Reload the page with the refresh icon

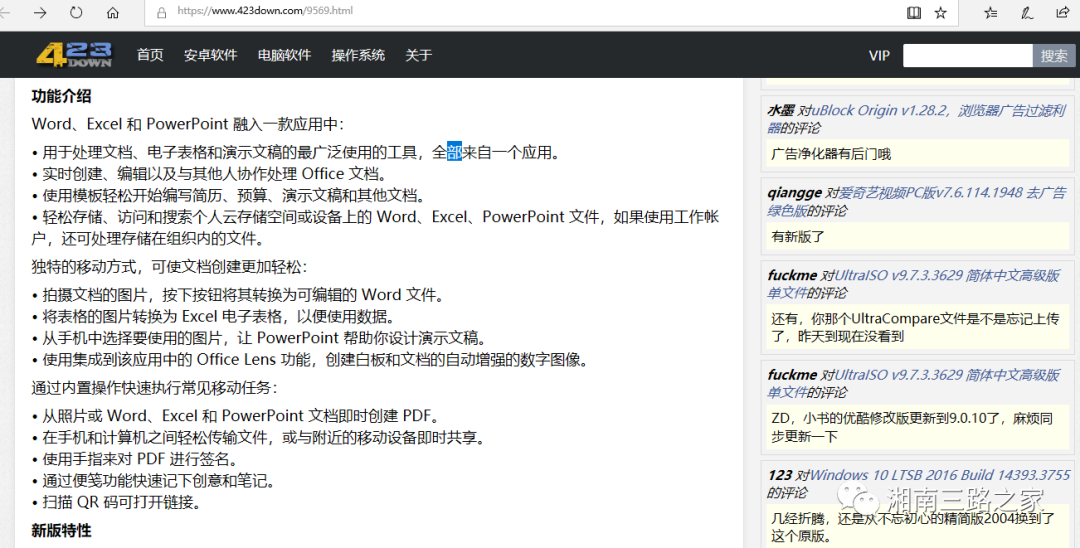point(76,12)
